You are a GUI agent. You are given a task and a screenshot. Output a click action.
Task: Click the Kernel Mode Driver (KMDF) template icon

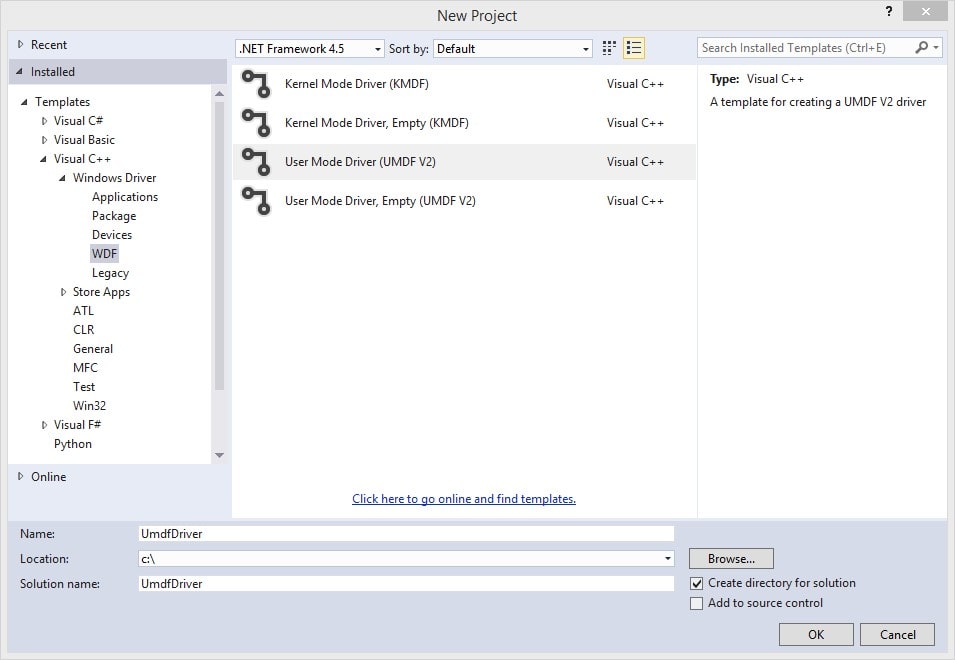coord(256,84)
